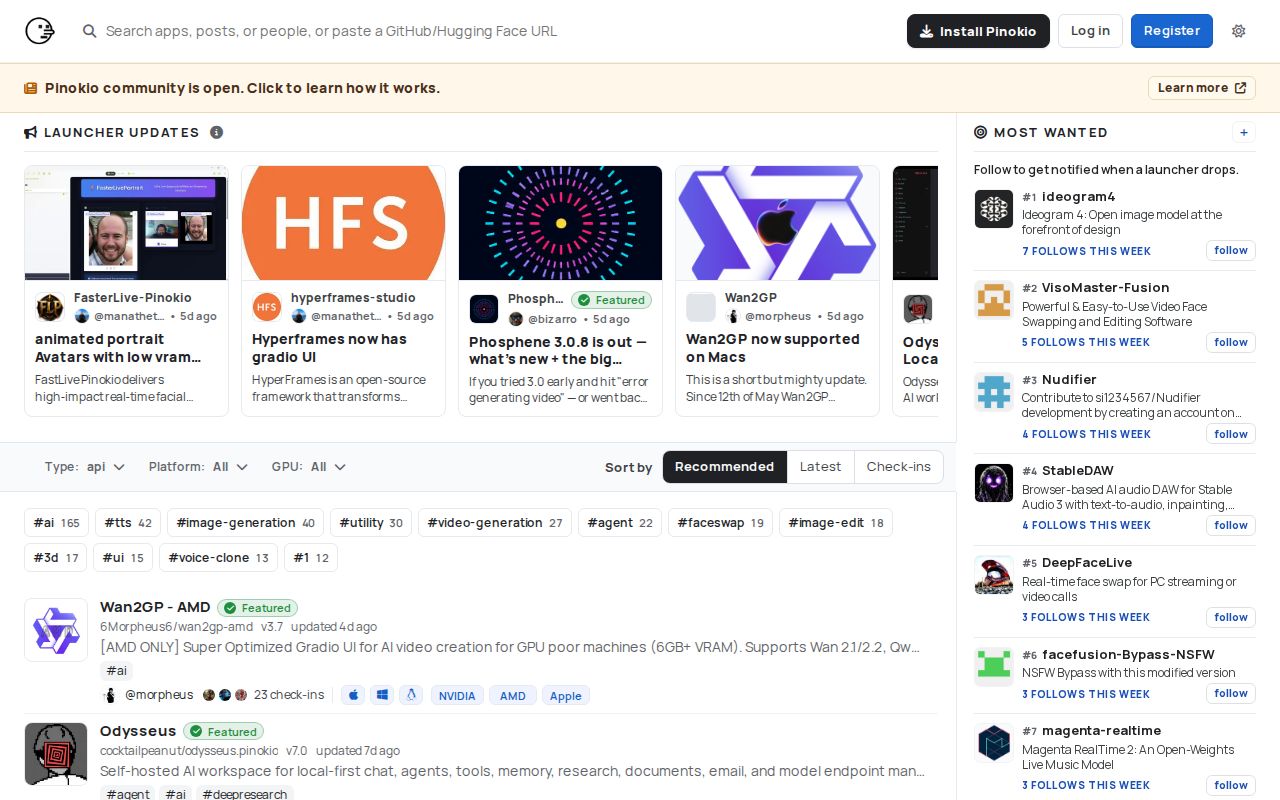The image size is (1280, 800).
Task: Click the Linux platform icon for Wan2GP - AMD
Action: (x=411, y=695)
